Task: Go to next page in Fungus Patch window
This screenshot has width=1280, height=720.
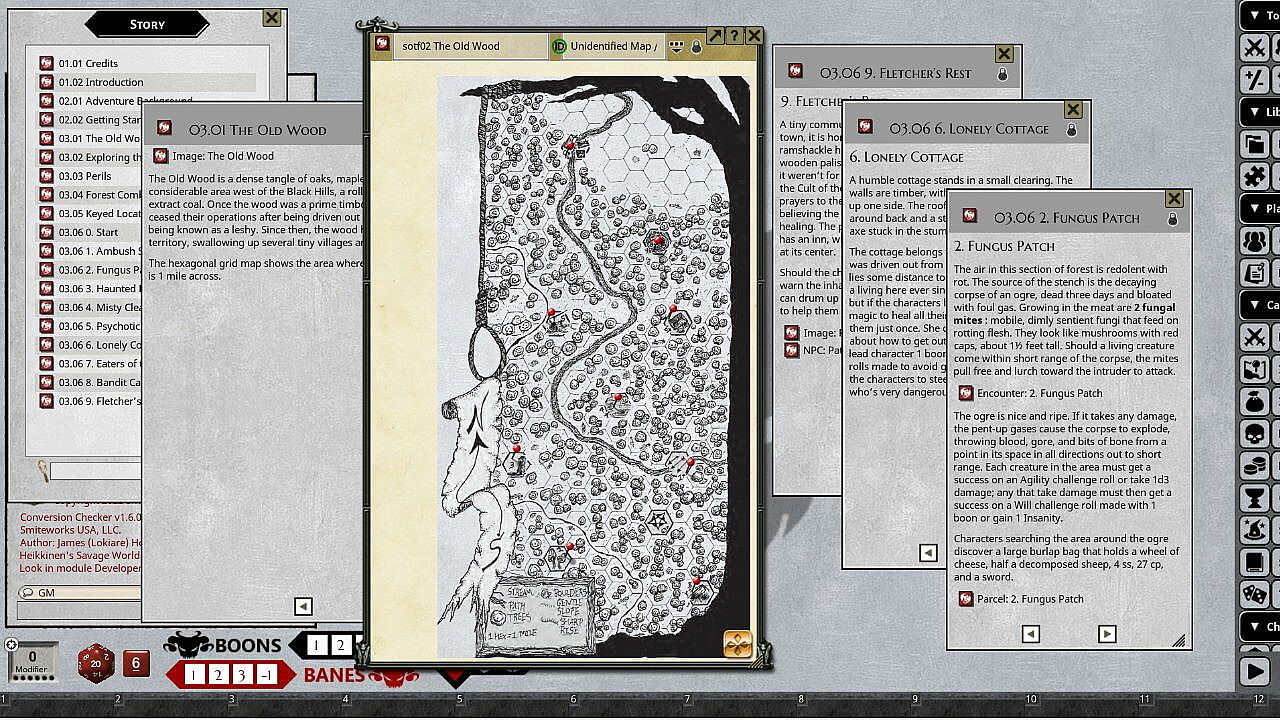Action: pyautogui.click(x=1107, y=634)
